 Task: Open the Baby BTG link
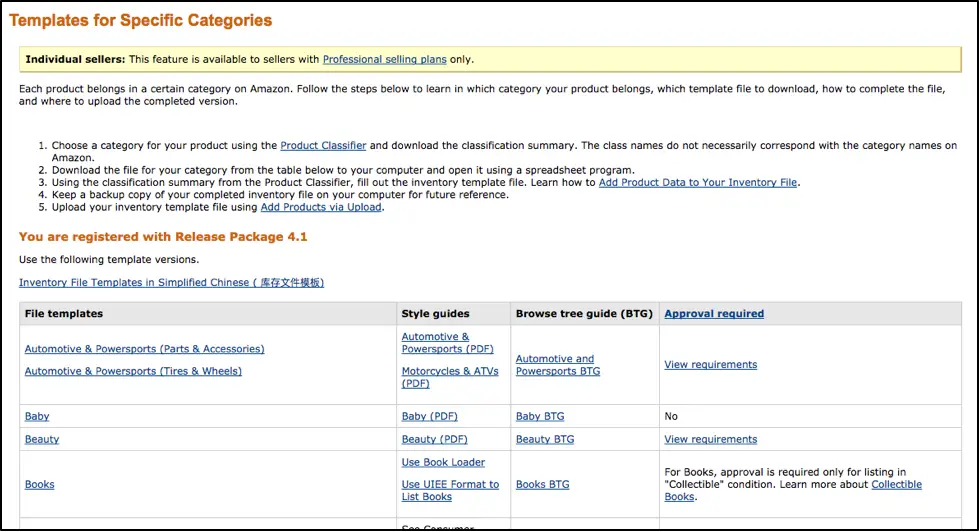(x=540, y=416)
